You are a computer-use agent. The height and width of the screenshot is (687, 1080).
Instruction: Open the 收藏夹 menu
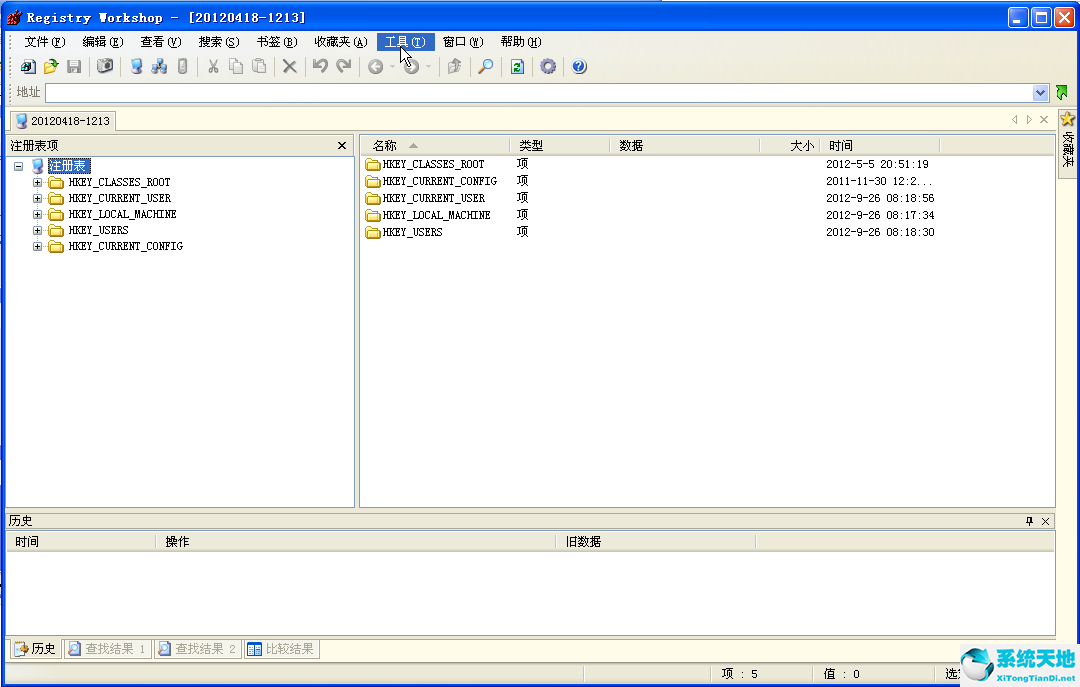(x=340, y=41)
